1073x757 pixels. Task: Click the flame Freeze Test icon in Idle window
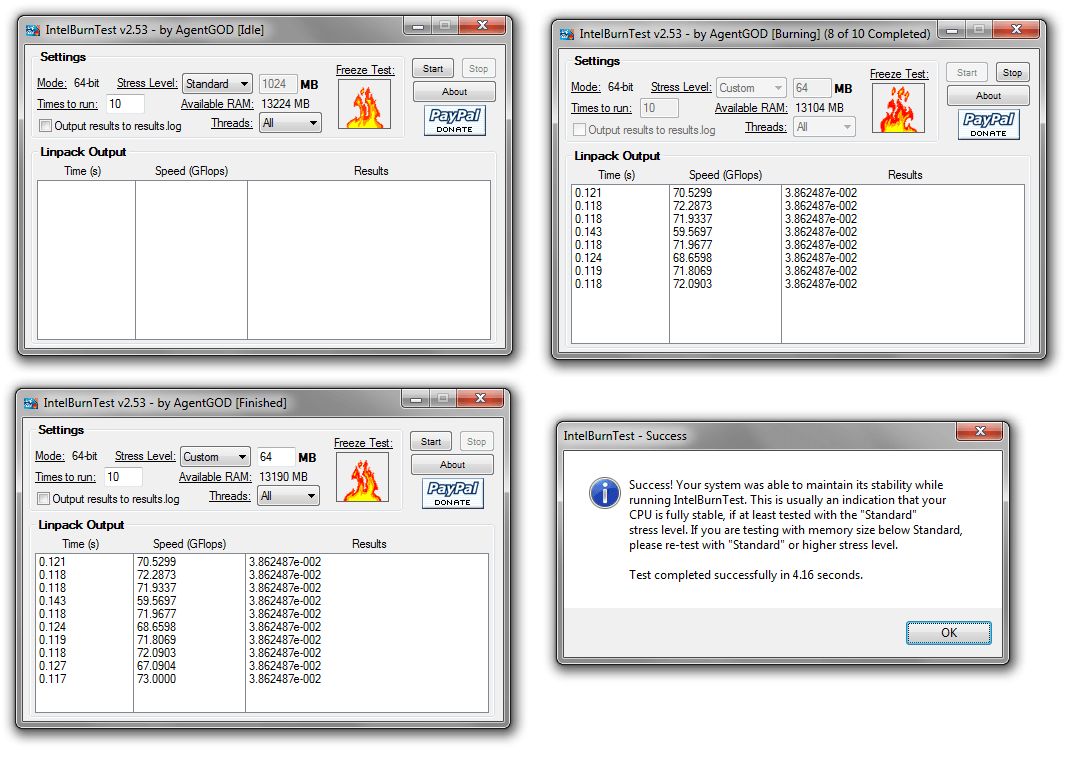(x=365, y=104)
